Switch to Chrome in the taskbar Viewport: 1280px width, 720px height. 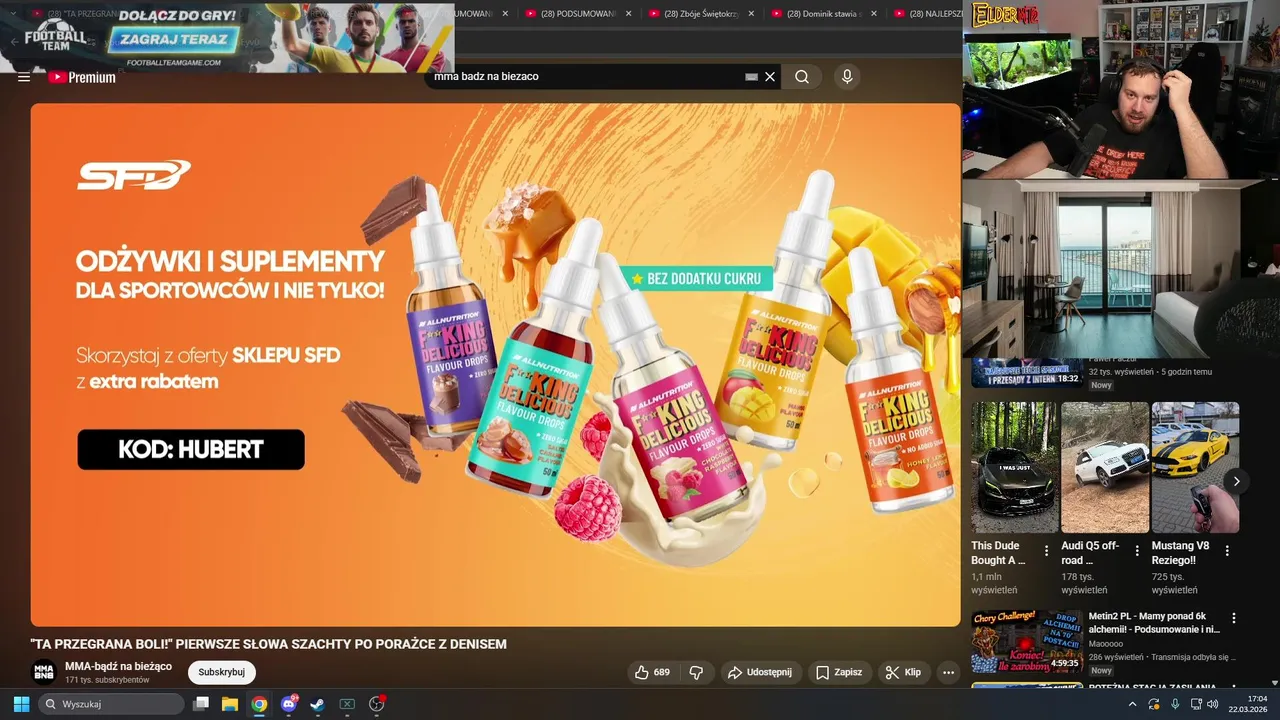(259, 704)
